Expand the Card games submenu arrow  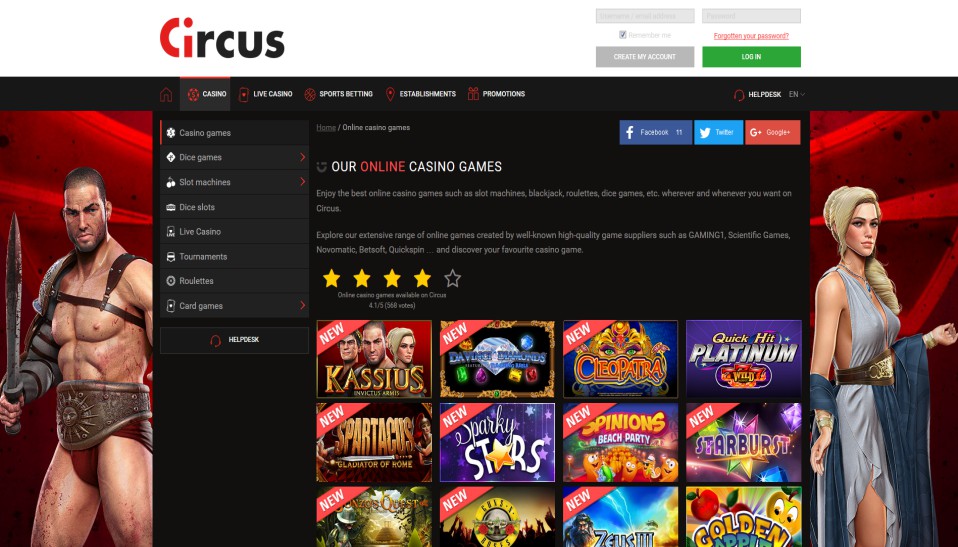(302, 305)
